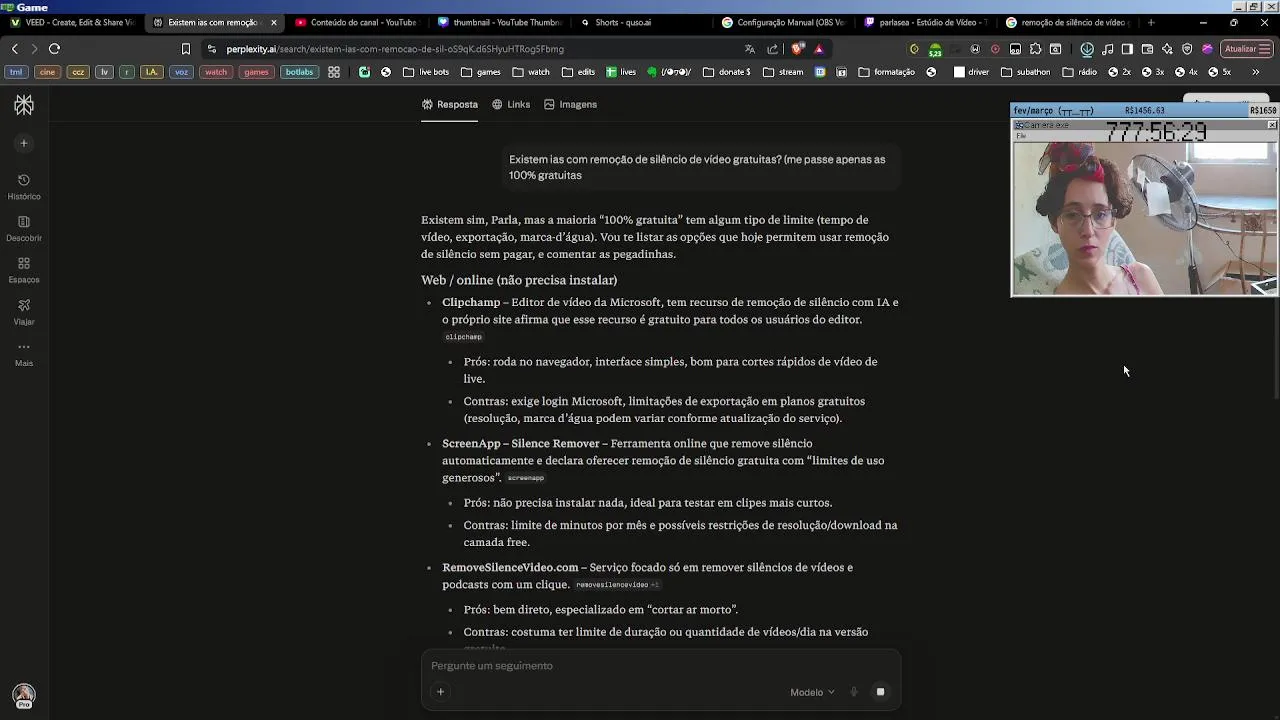Open the screenapp source citation
The height and width of the screenshot is (720, 1280).
(x=525, y=478)
